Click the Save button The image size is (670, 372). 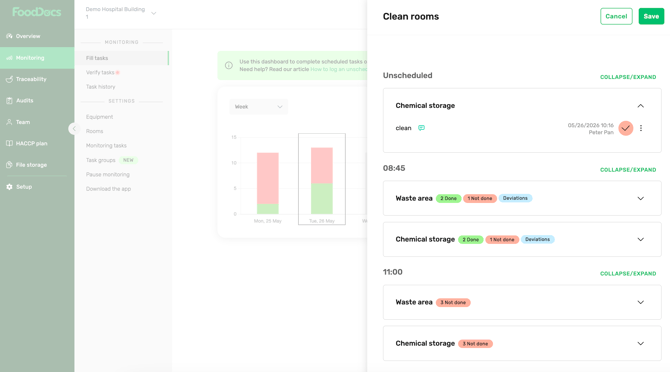click(651, 16)
